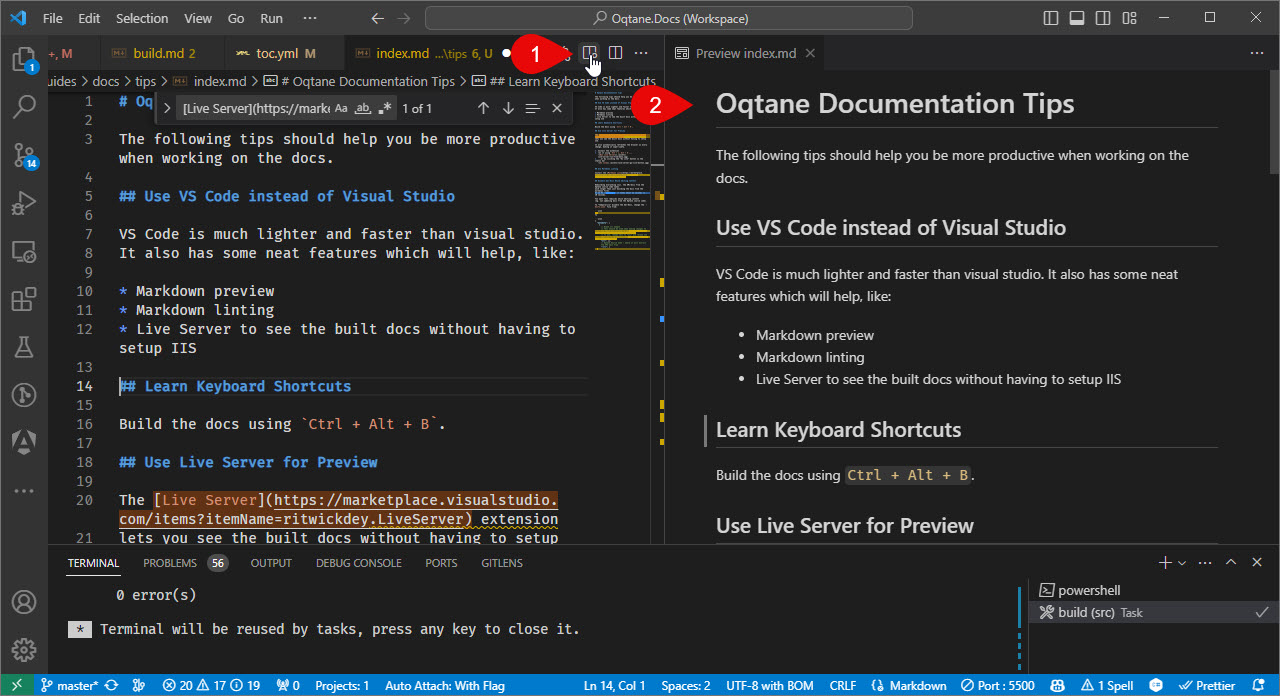
Task: Open the Search view in the activity bar
Action: click(x=24, y=107)
